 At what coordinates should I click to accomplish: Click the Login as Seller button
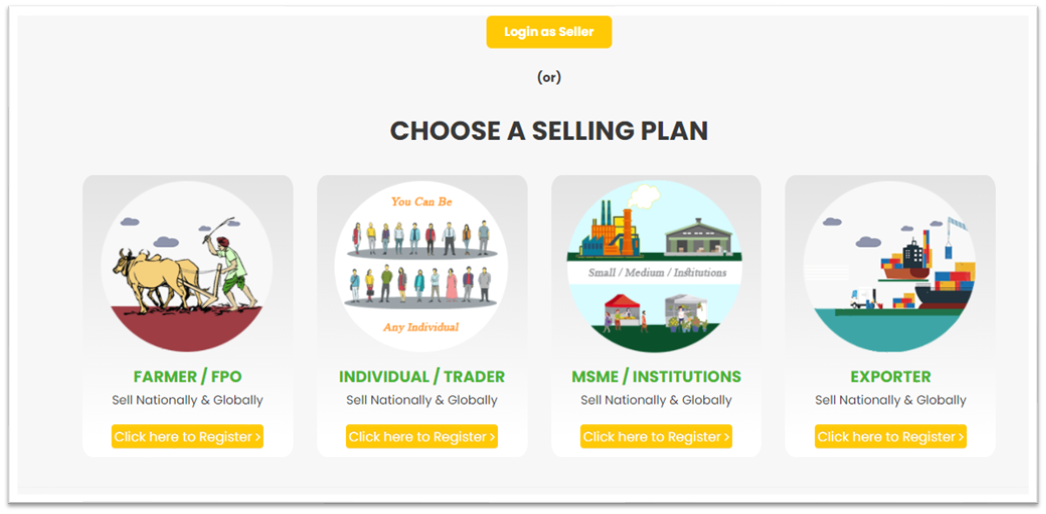click(x=548, y=32)
